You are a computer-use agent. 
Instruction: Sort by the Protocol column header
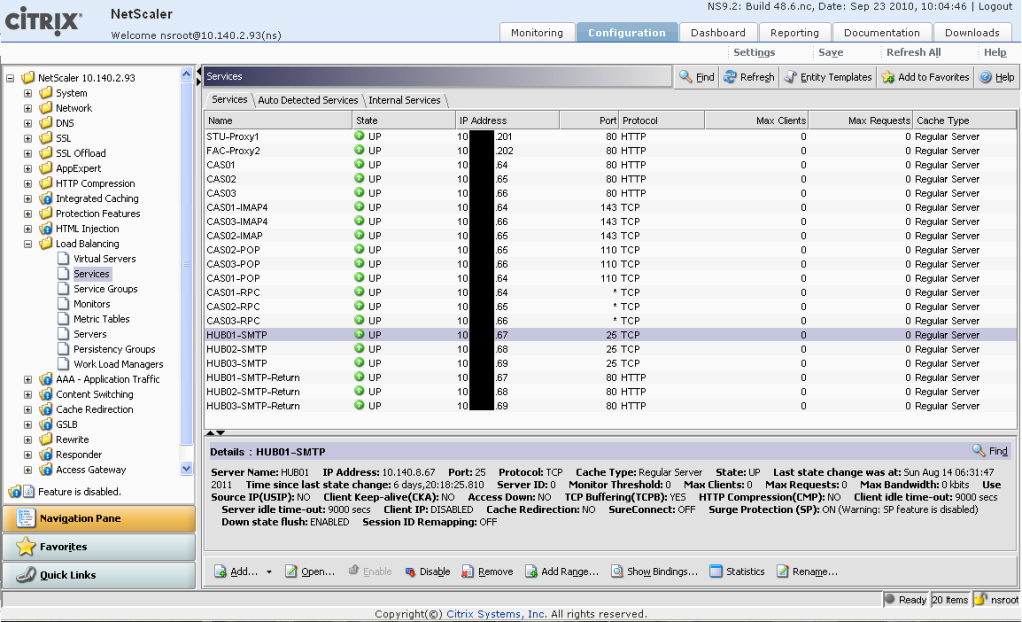(661, 120)
